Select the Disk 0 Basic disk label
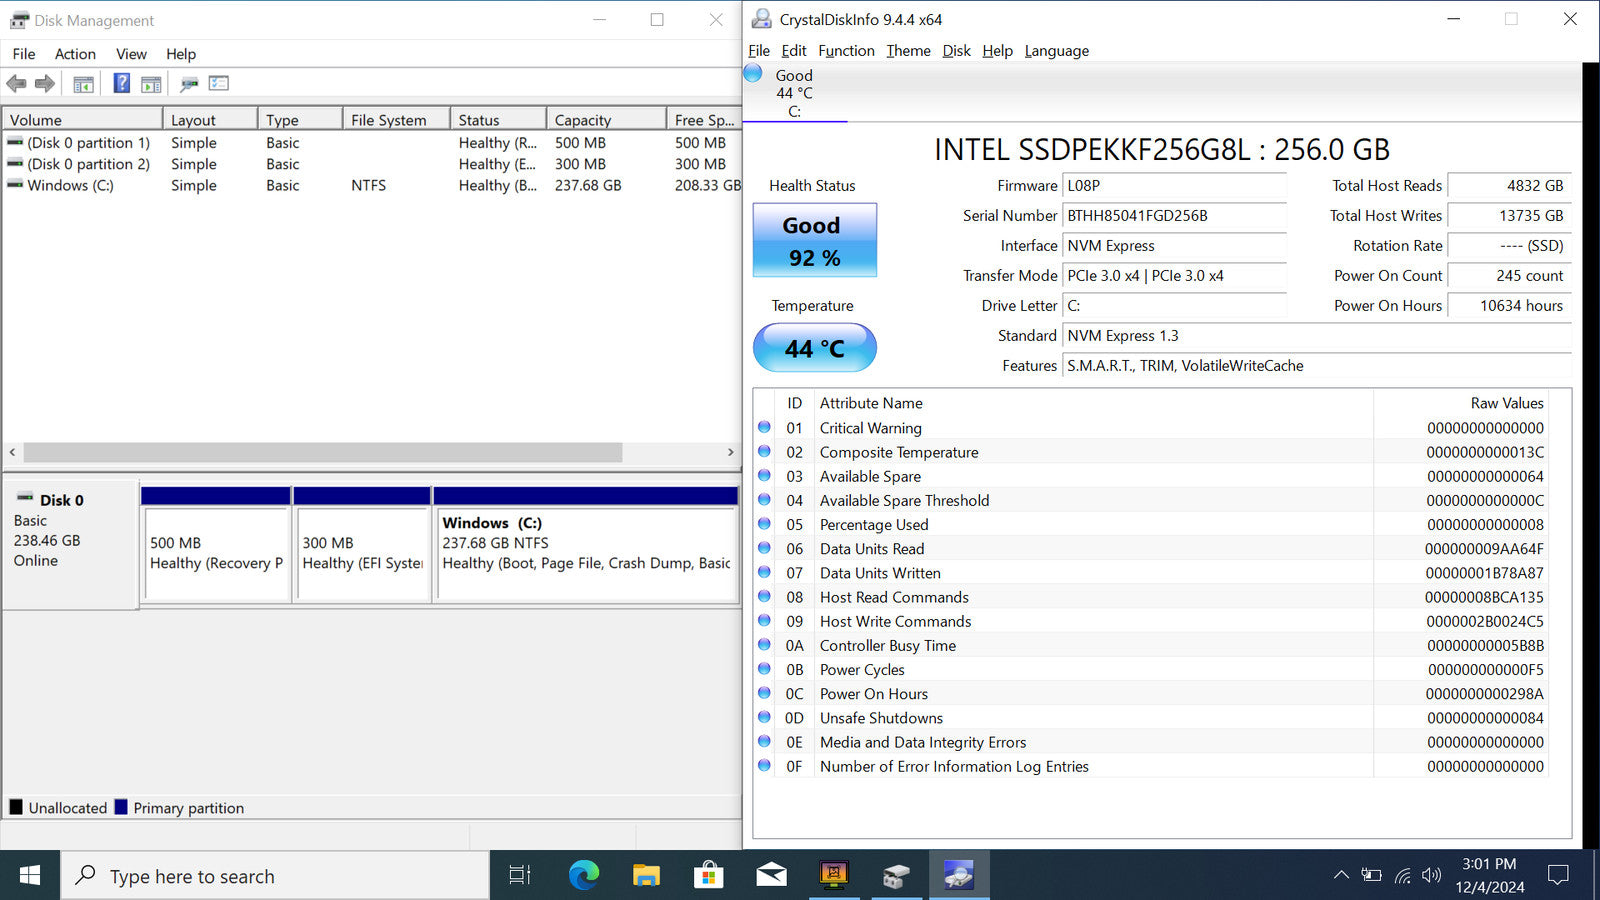This screenshot has height=900, width=1600. tap(70, 544)
